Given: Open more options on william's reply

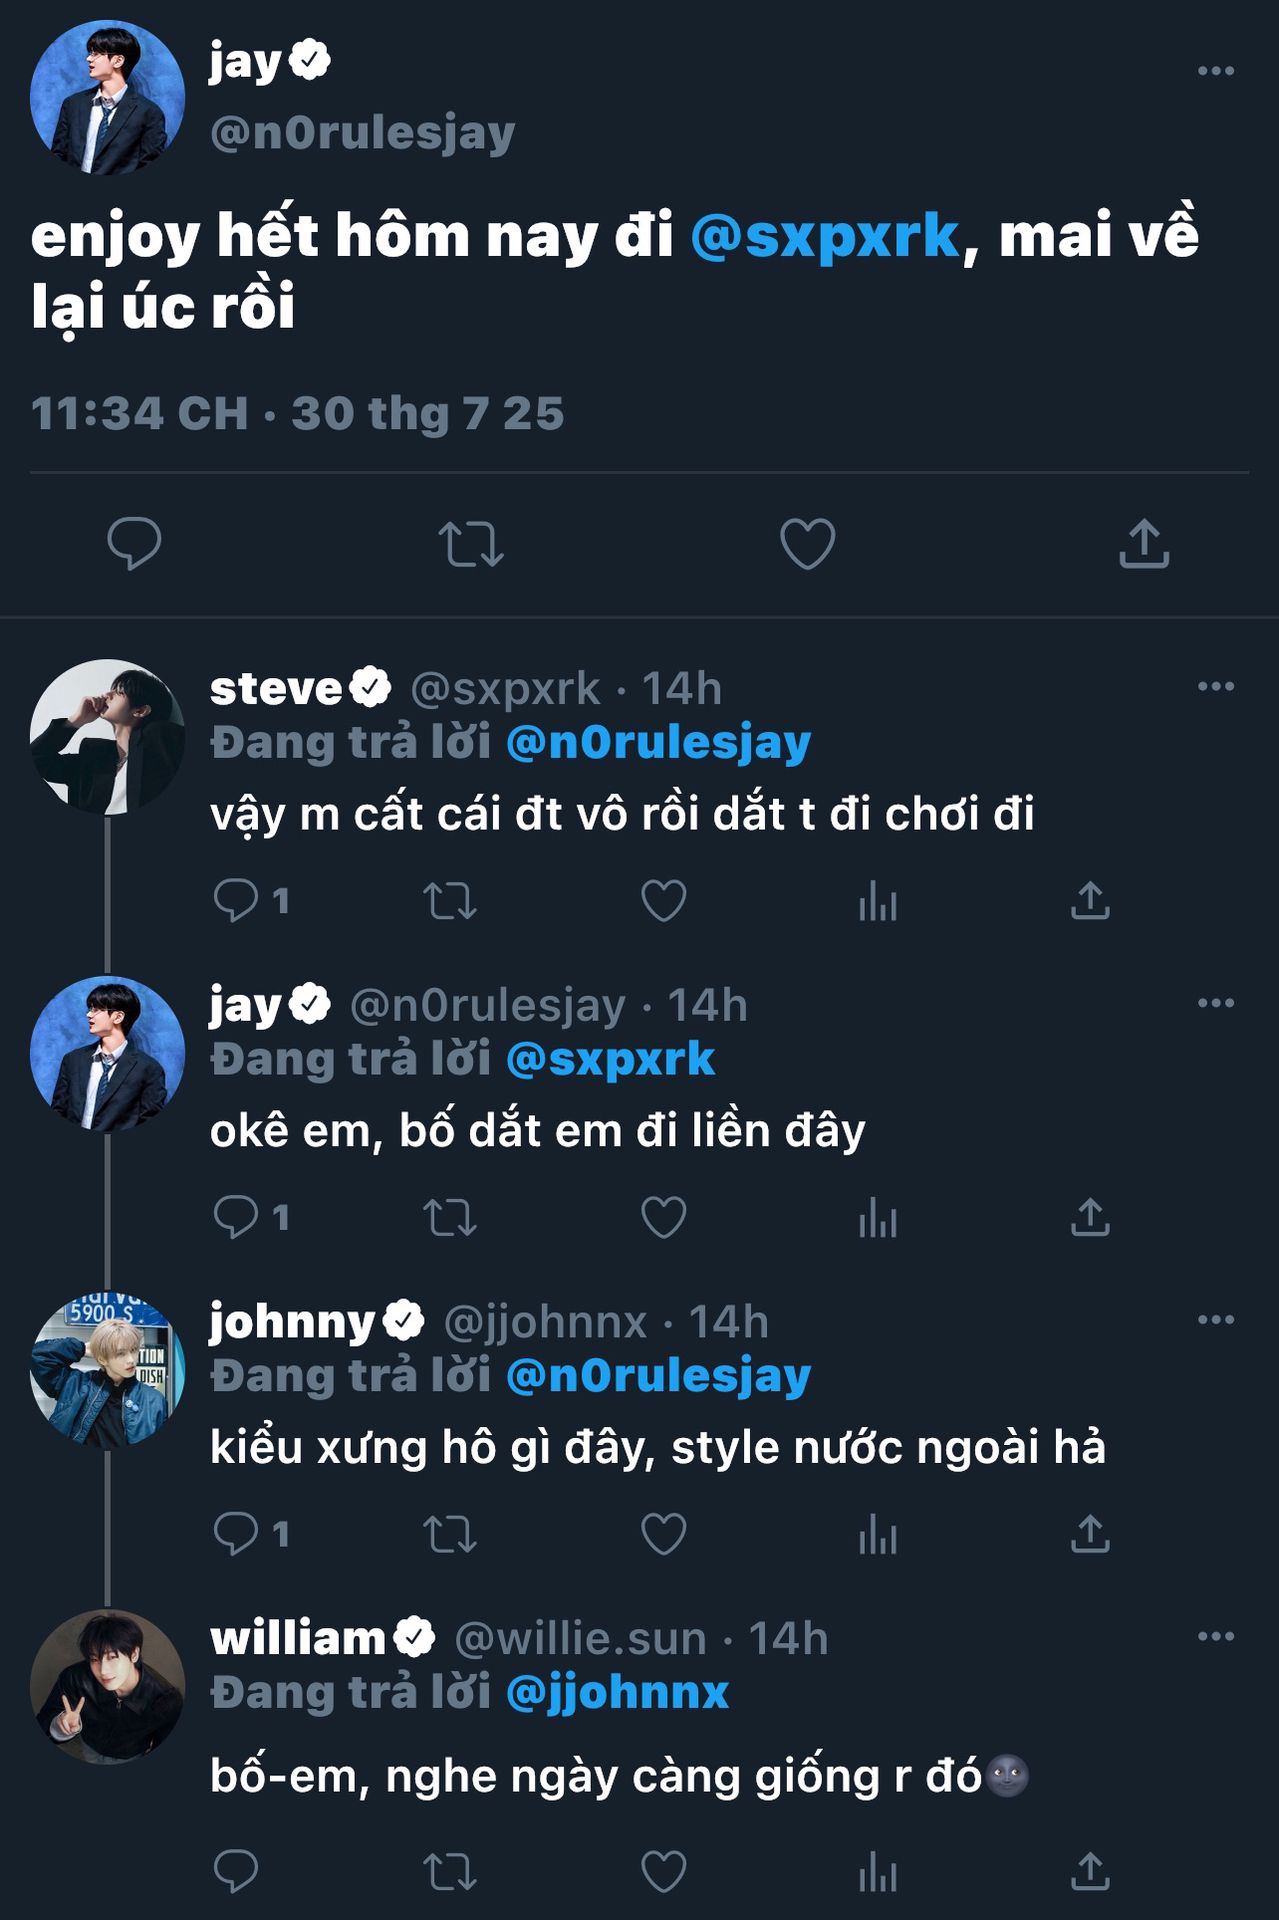Looking at the screenshot, I should [x=1215, y=1637].
